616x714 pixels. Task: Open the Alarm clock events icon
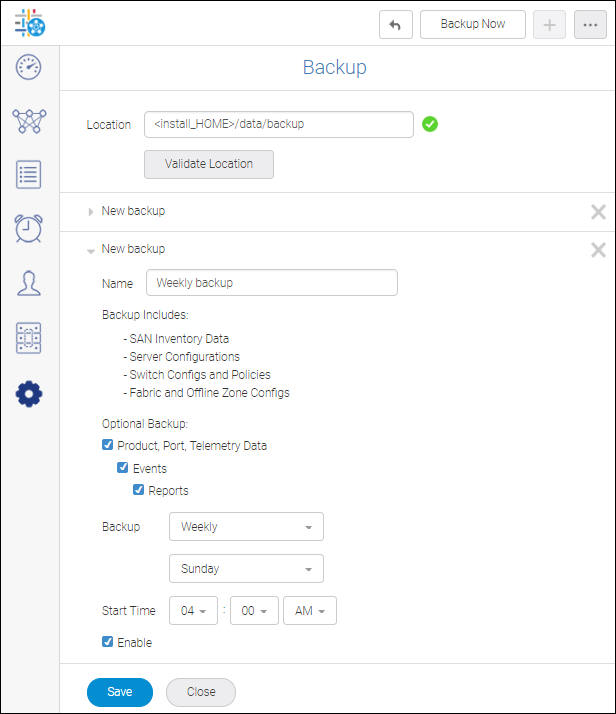(29, 229)
